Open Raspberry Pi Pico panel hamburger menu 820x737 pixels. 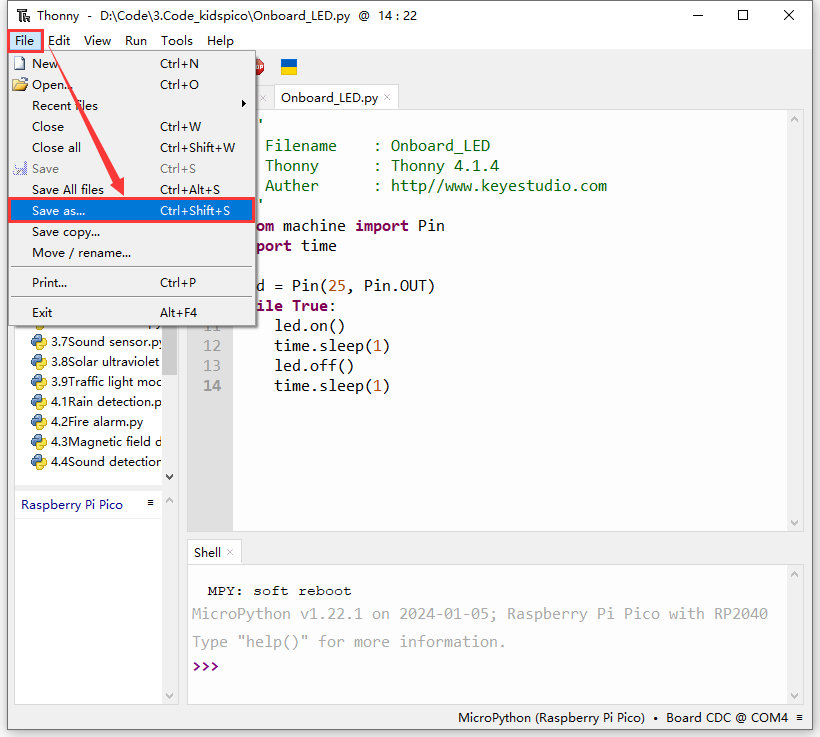click(151, 503)
